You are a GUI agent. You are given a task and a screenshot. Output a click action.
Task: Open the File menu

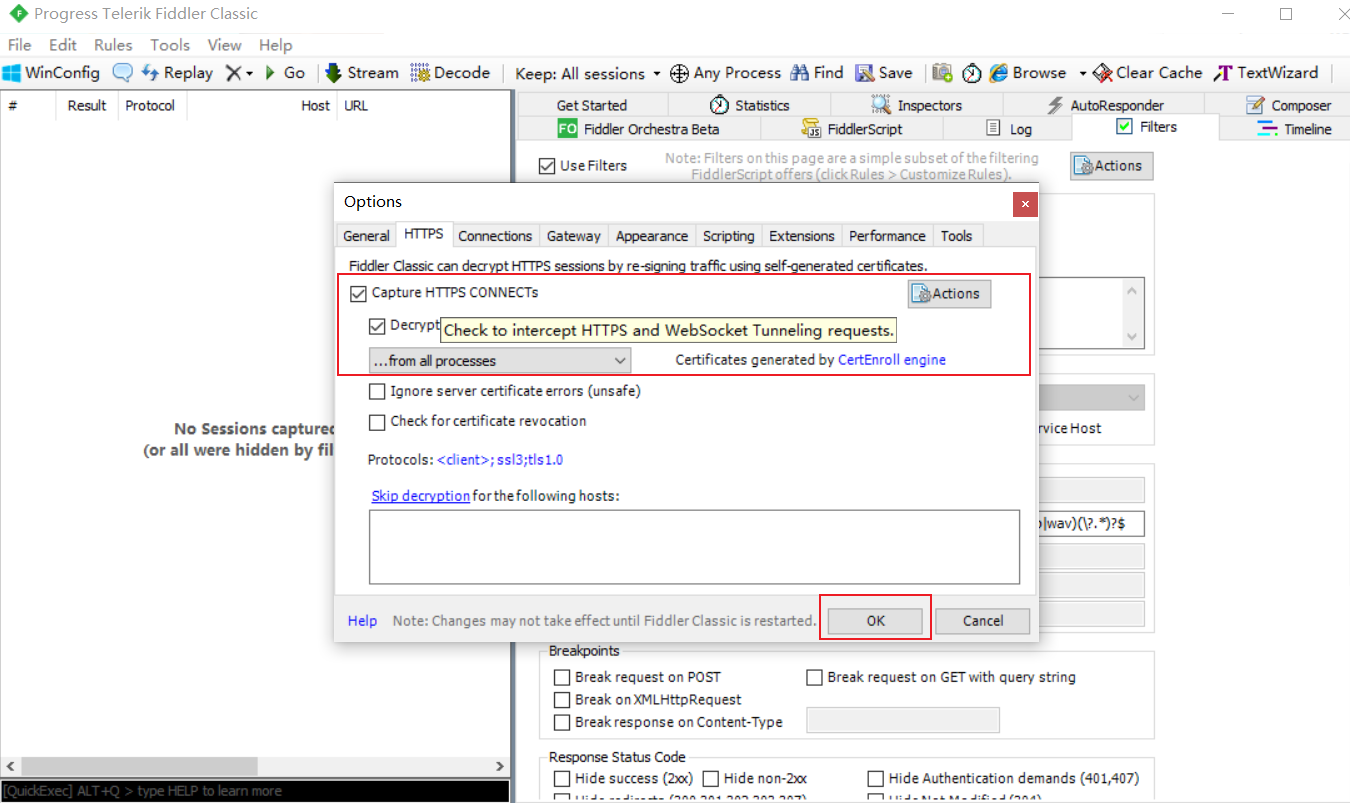[x=19, y=45]
